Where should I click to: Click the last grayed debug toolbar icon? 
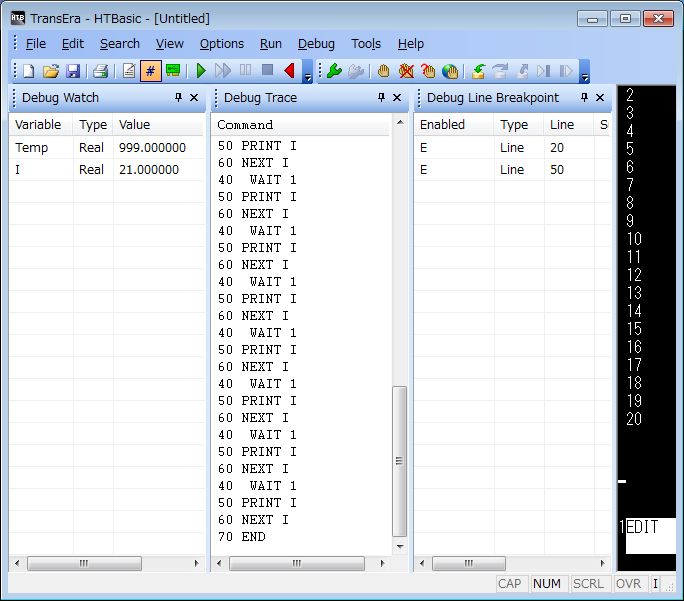coord(566,71)
